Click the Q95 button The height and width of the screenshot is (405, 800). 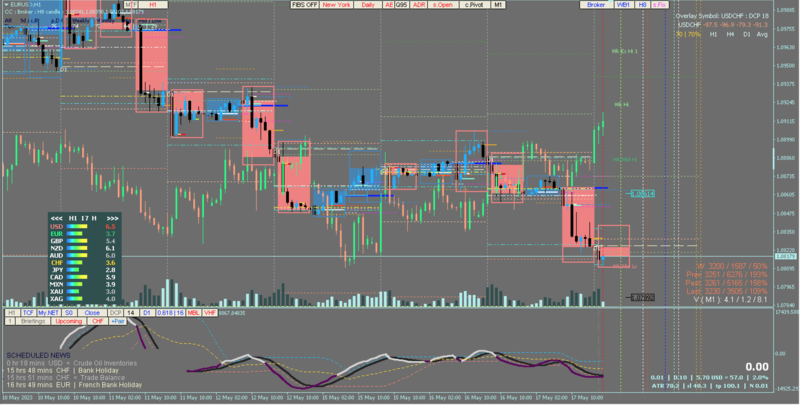tap(402, 5)
